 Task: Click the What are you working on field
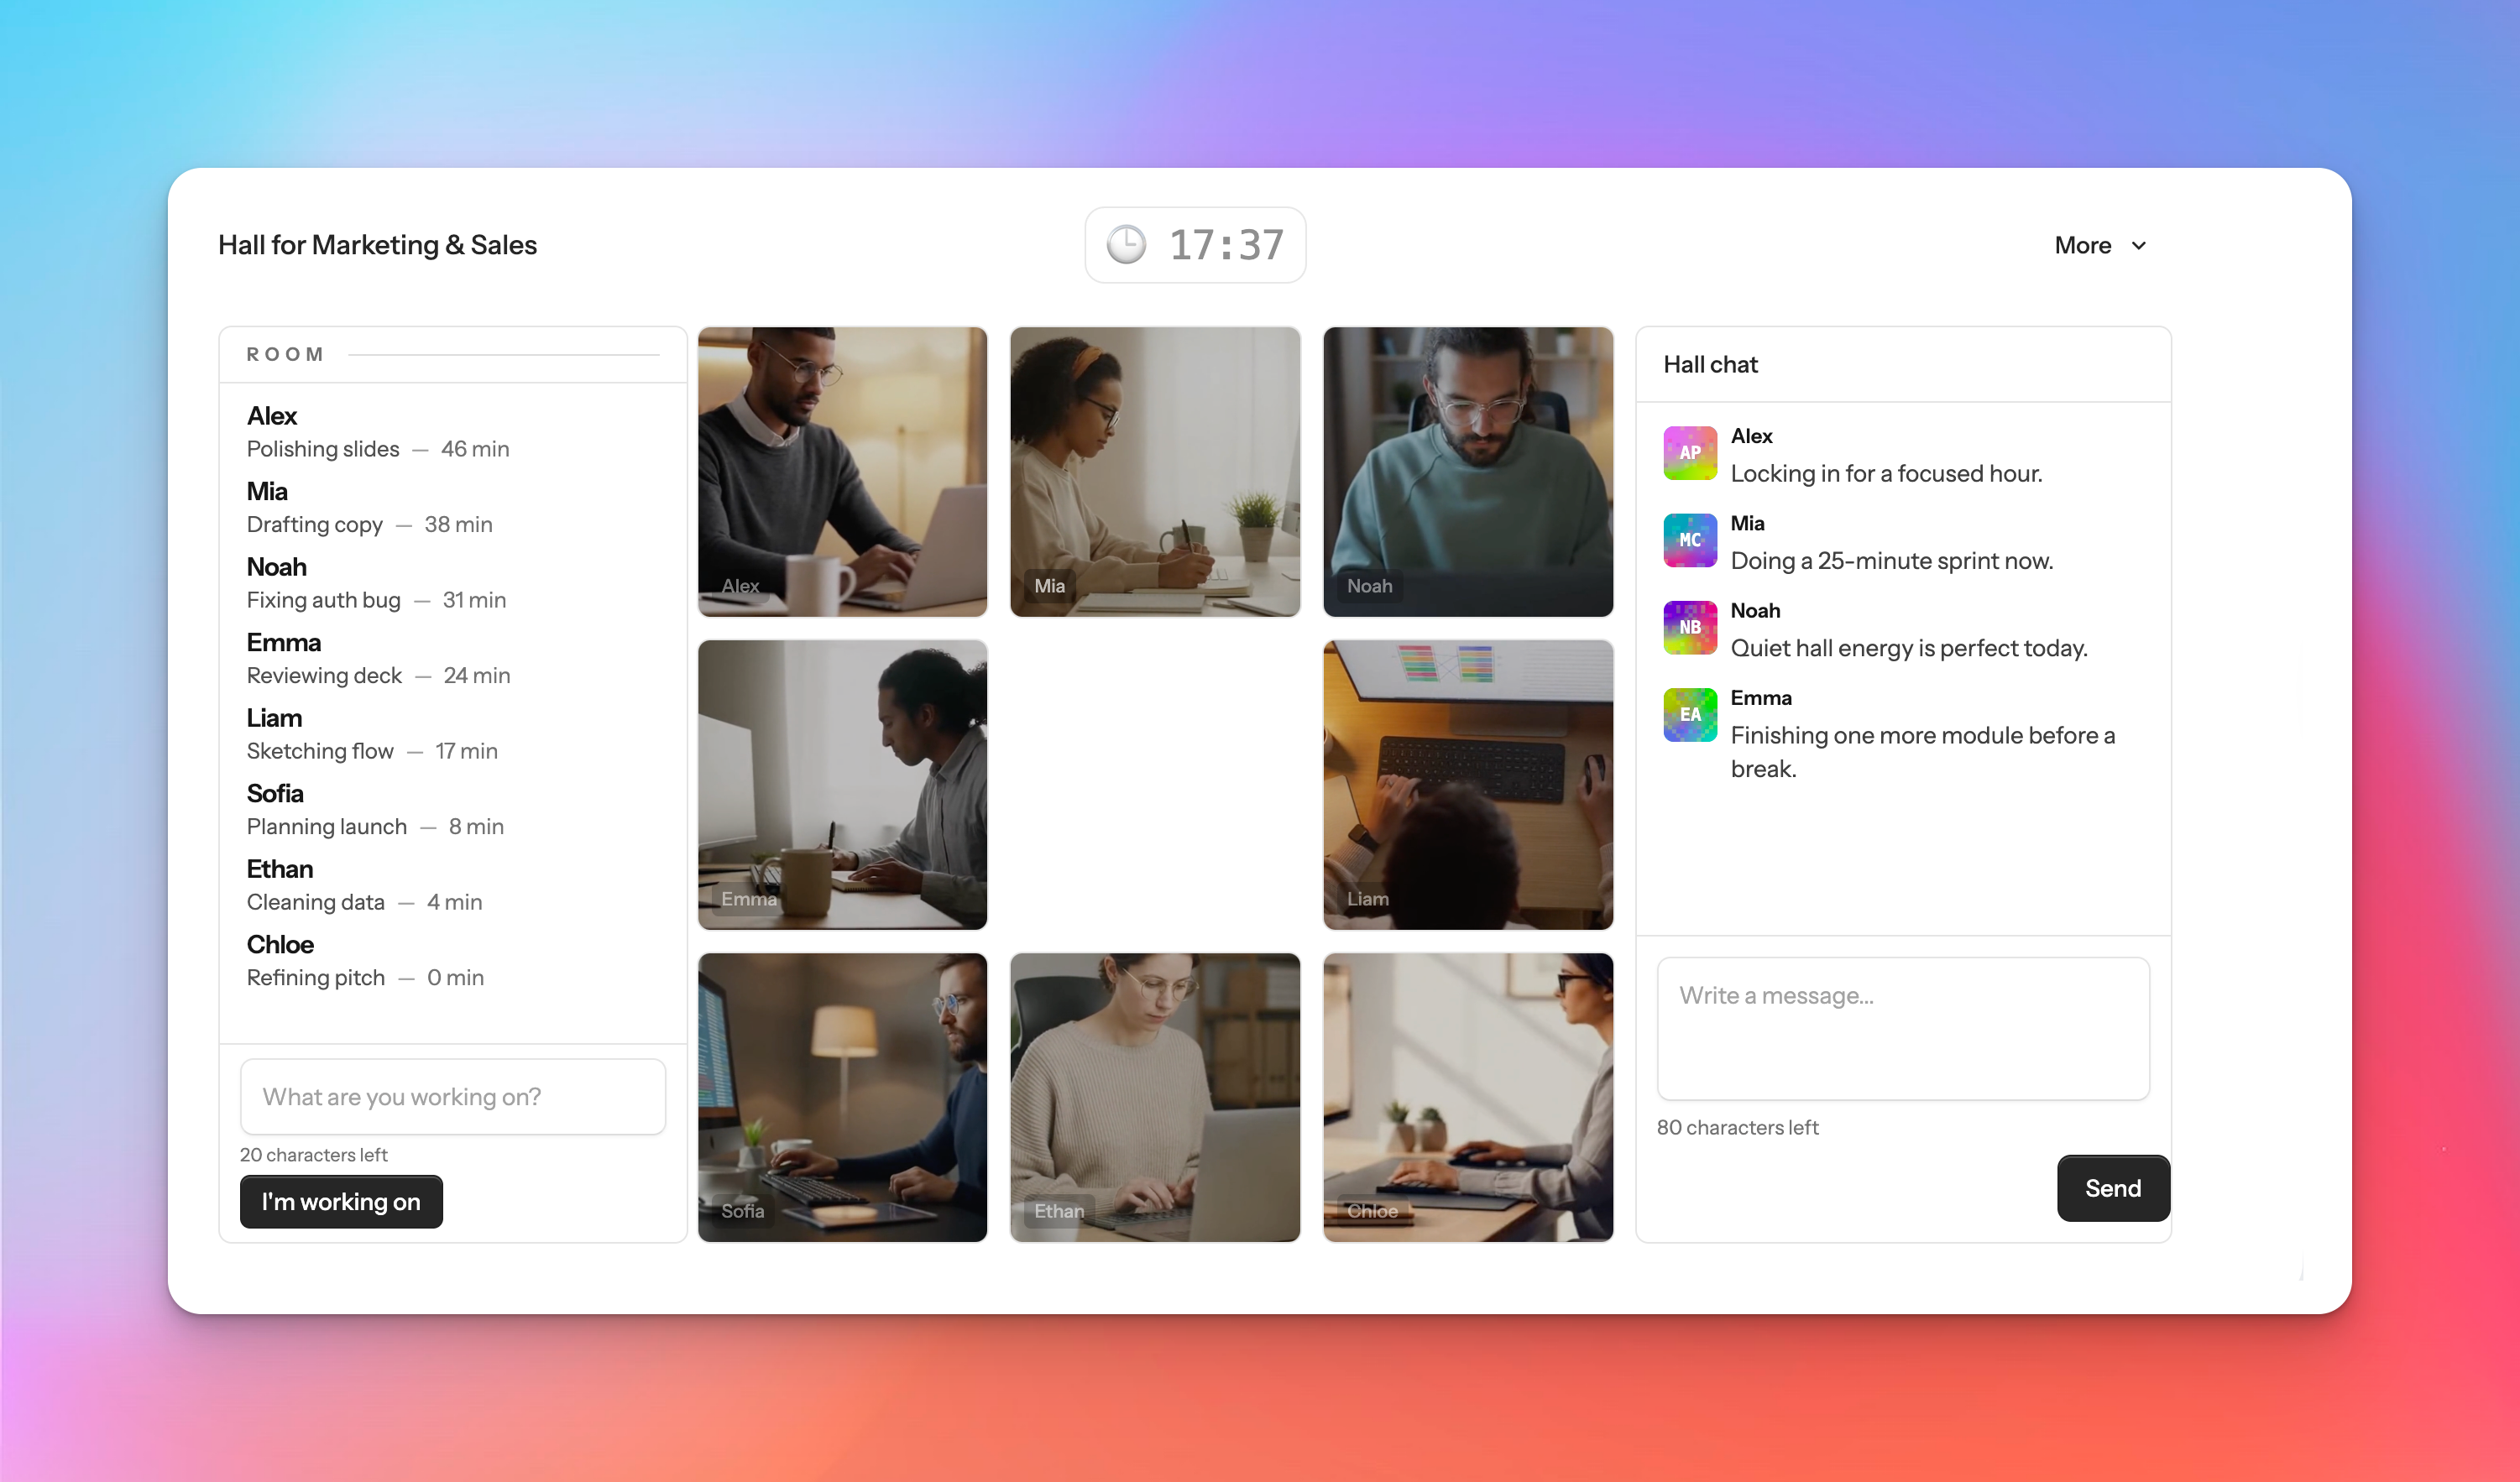(x=452, y=1096)
